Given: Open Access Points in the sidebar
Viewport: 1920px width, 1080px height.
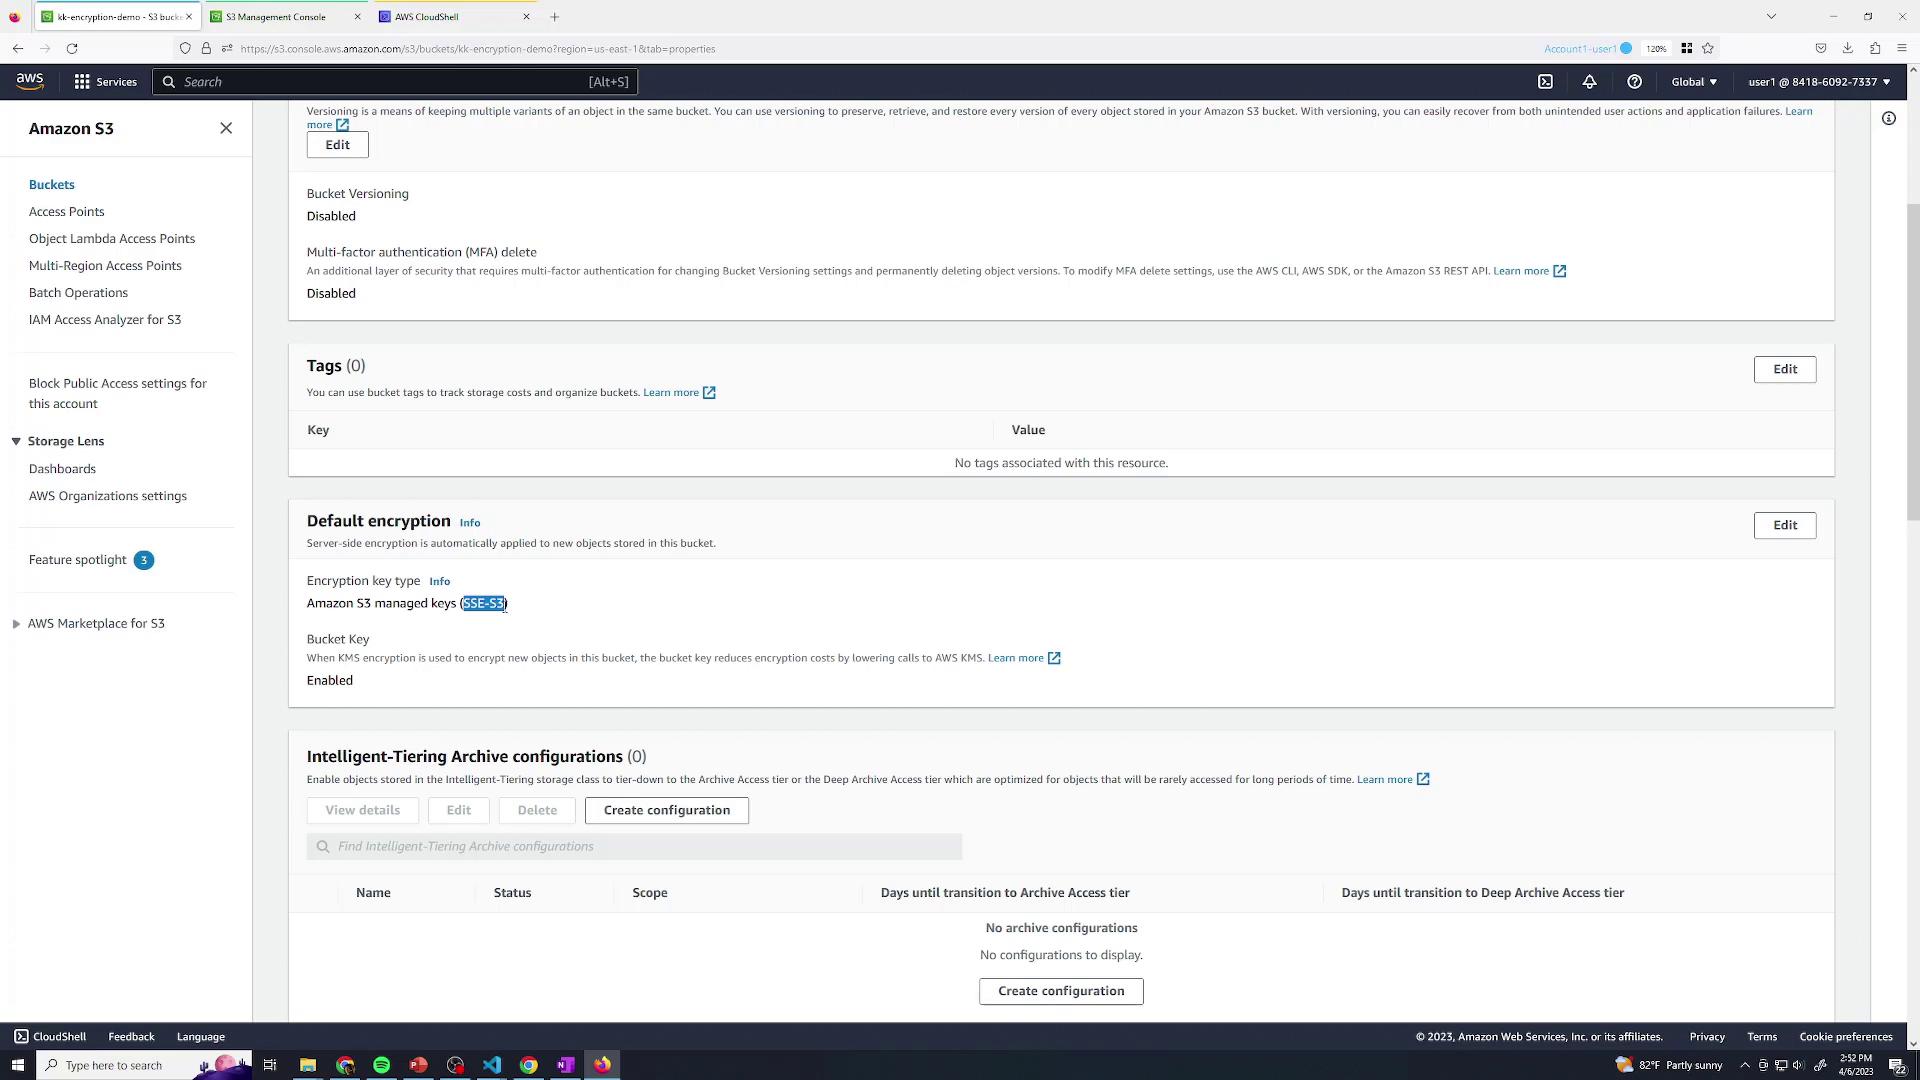Looking at the screenshot, I should coord(66,212).
